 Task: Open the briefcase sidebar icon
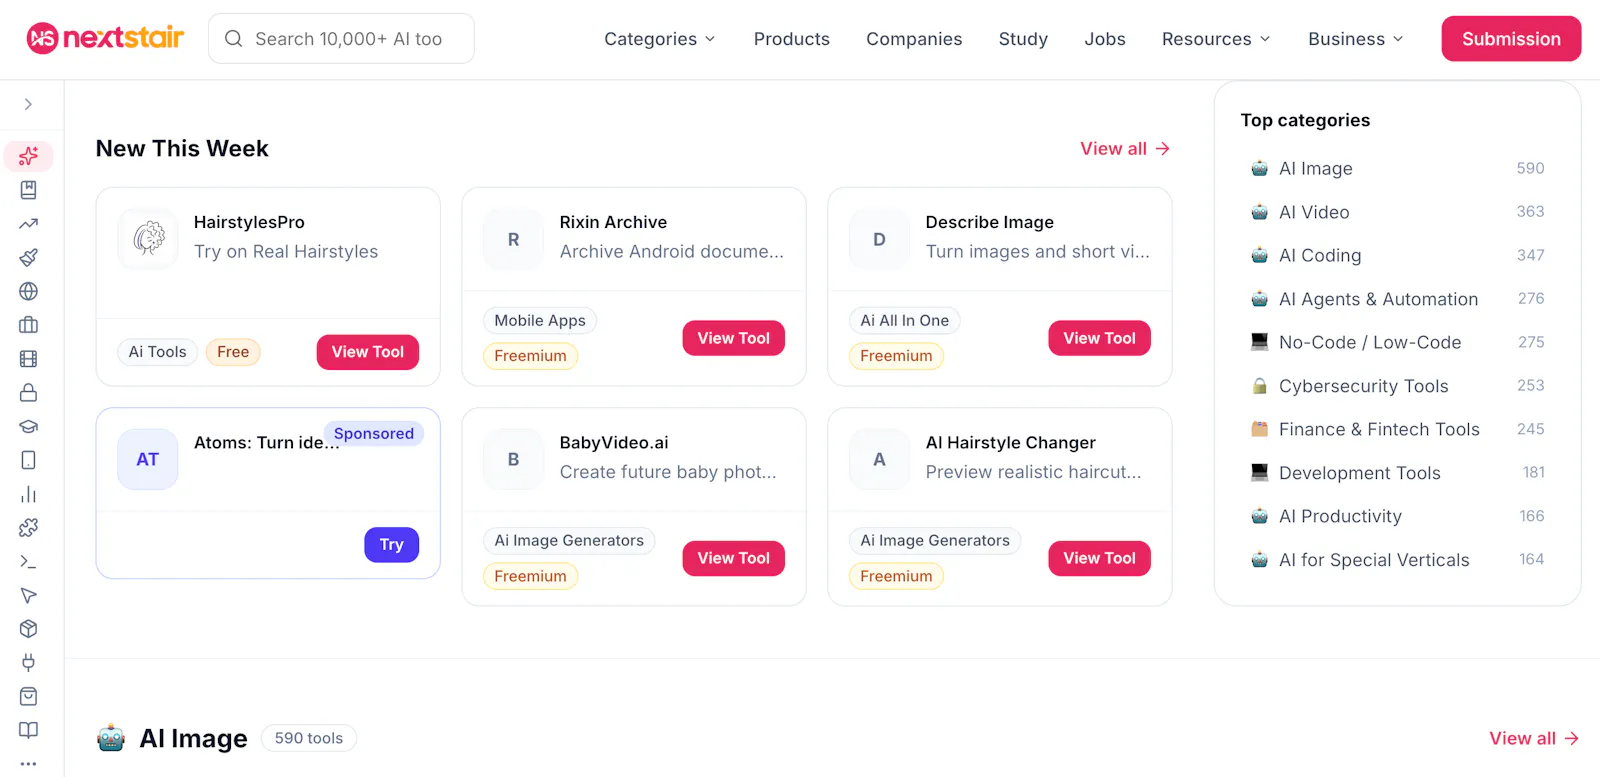click(29, 325)
